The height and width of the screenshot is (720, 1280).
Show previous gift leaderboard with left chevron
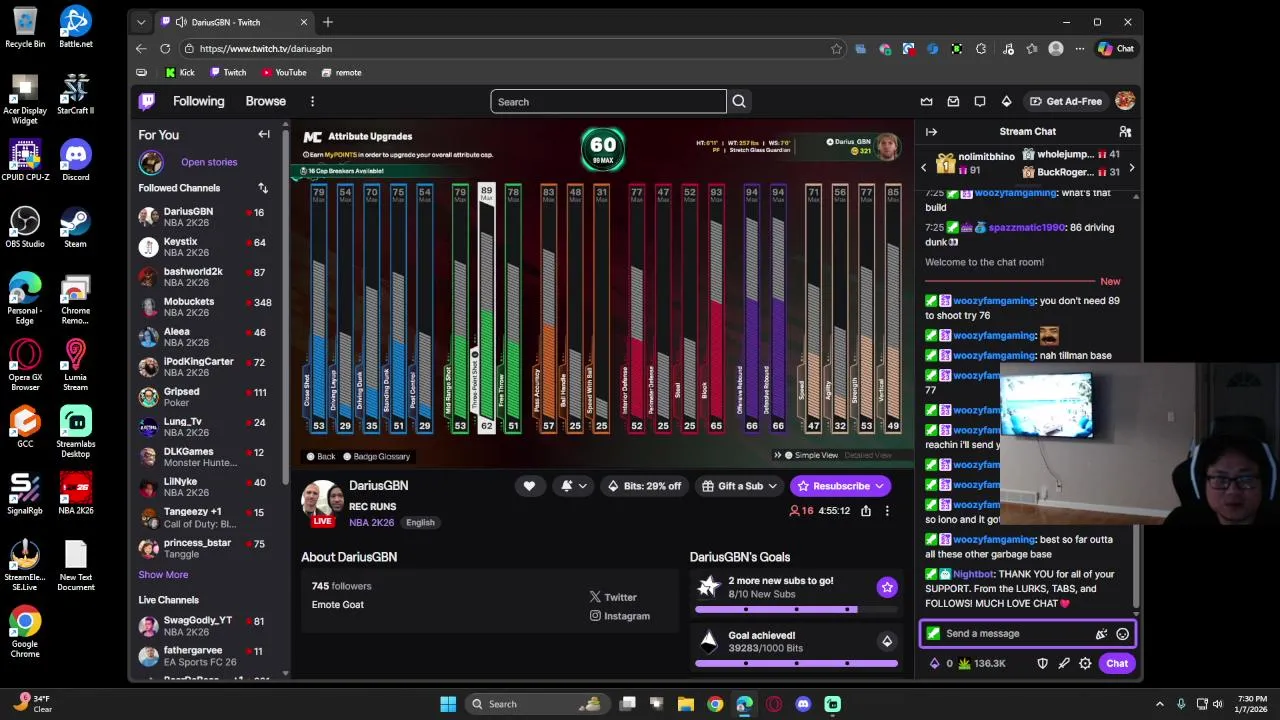[x=924, y=168]
